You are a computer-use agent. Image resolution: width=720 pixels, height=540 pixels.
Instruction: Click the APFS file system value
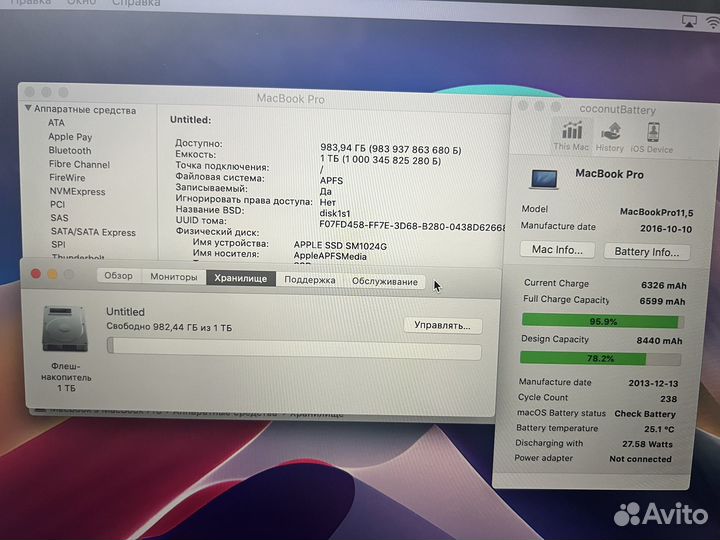(x=332, y=180)
